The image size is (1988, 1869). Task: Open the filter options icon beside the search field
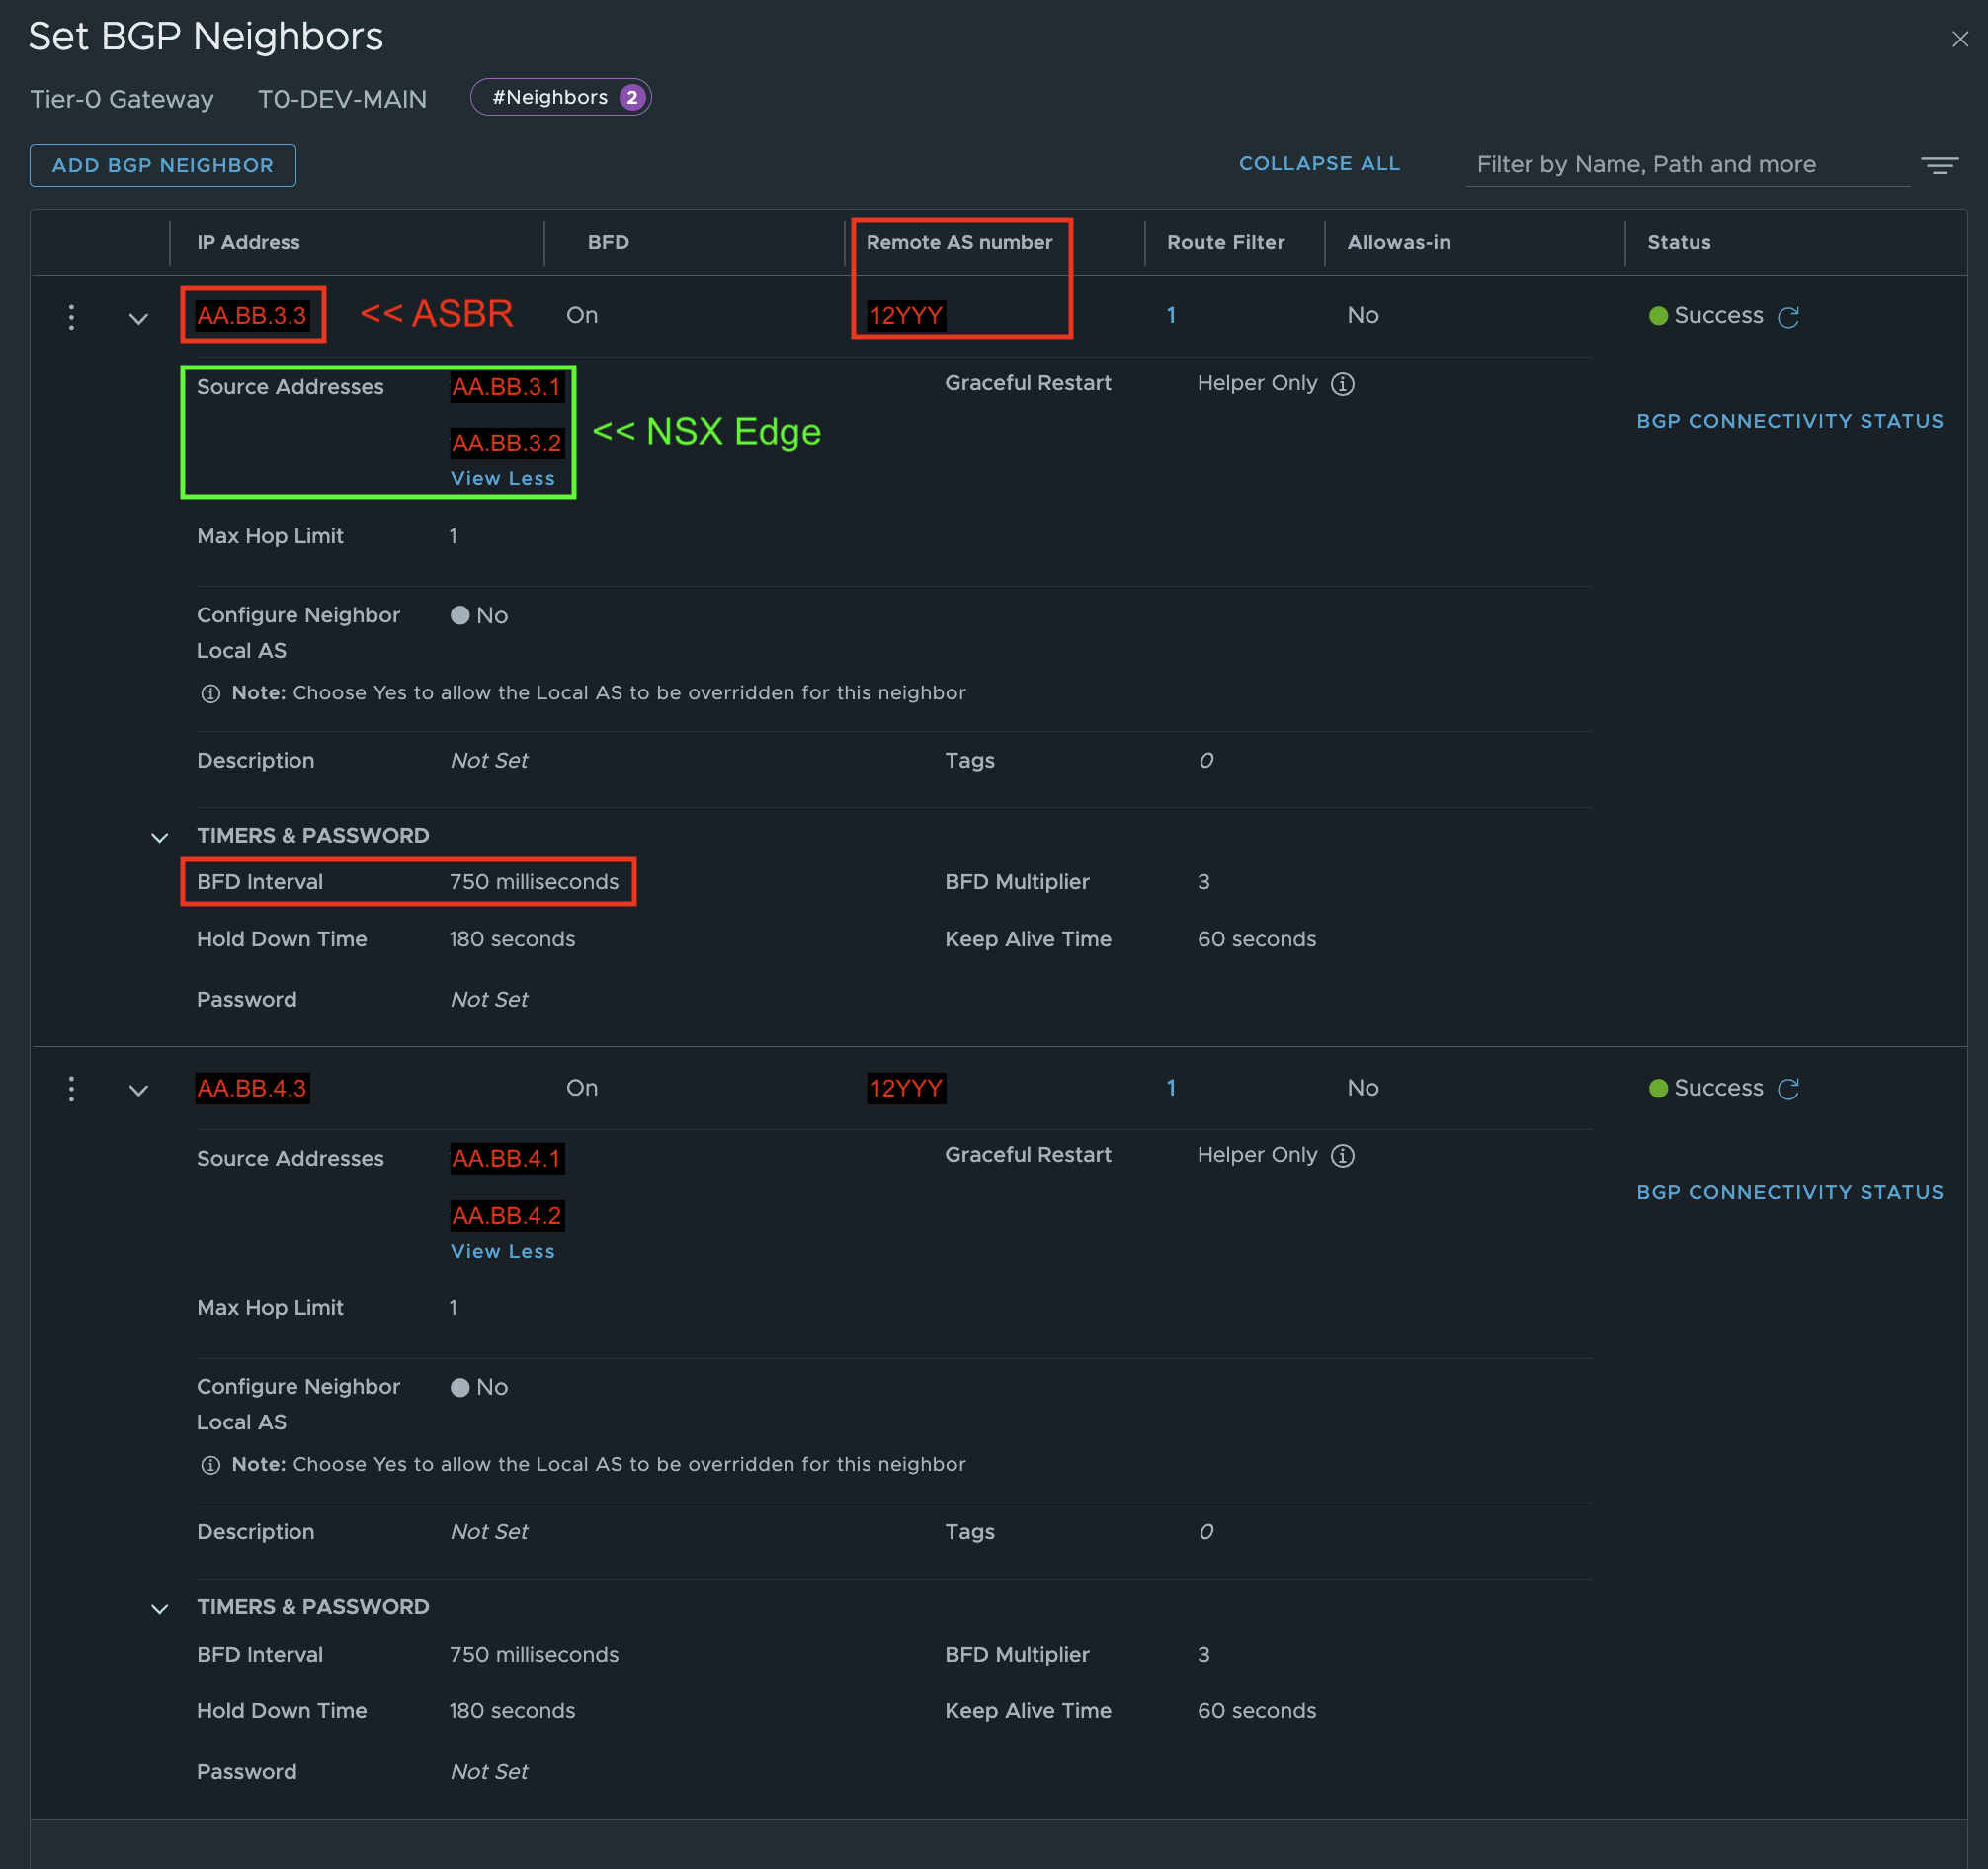click(x=1938, y=165)
